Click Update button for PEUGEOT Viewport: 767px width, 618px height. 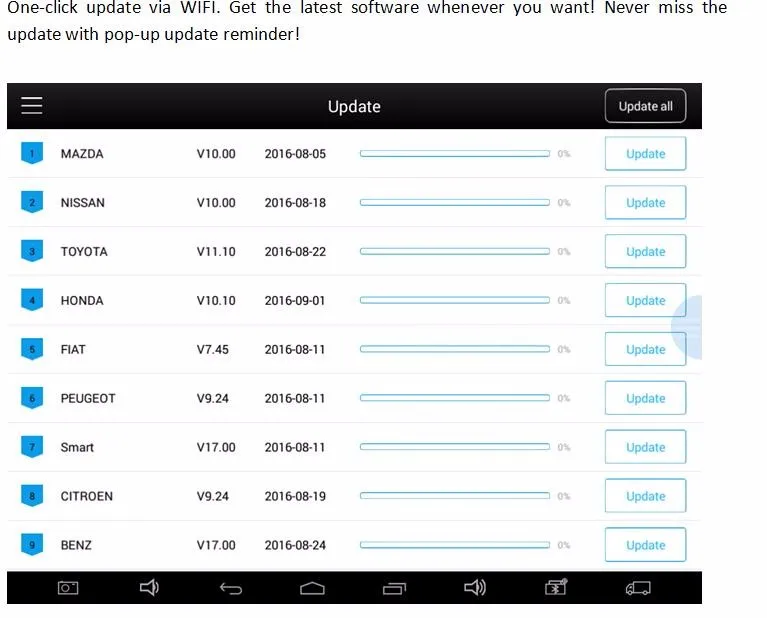645,398
